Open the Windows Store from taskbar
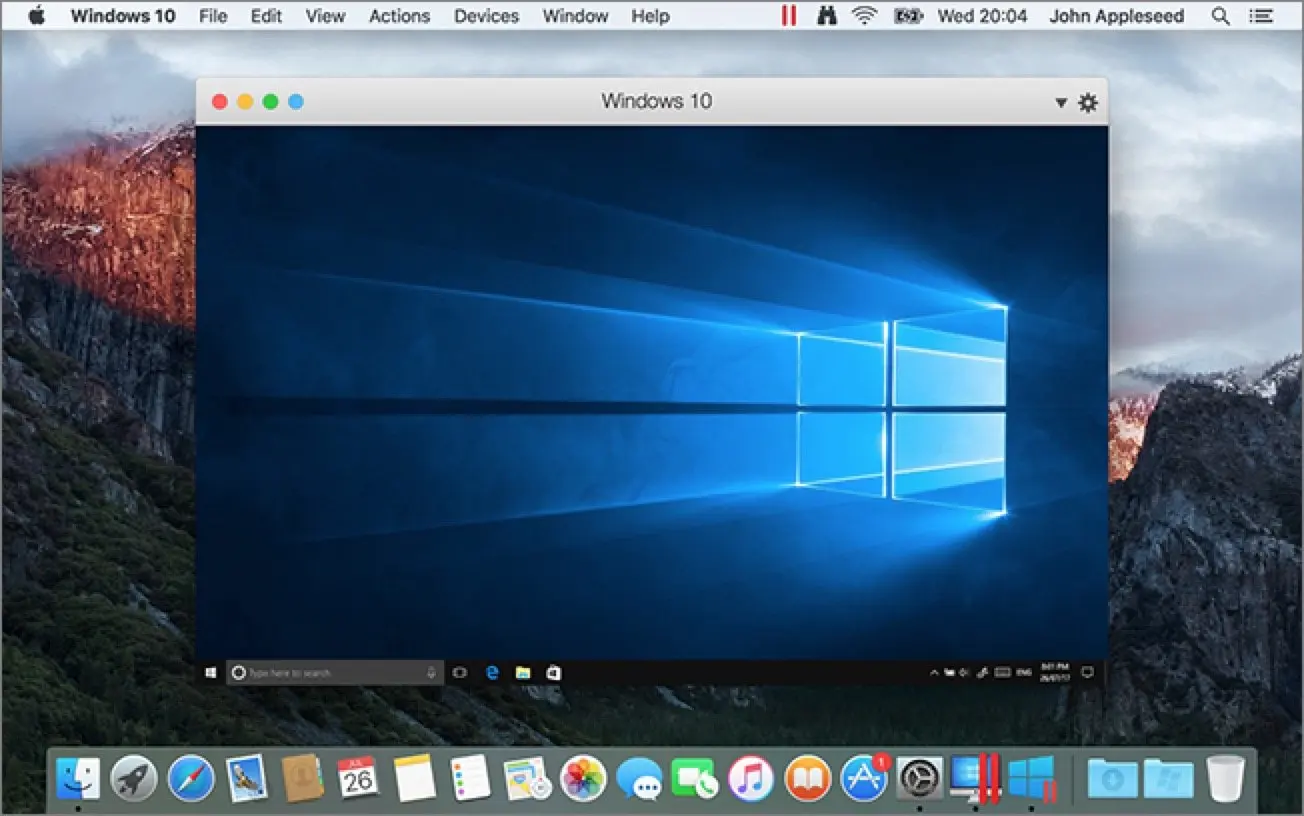 pos(553,673)
